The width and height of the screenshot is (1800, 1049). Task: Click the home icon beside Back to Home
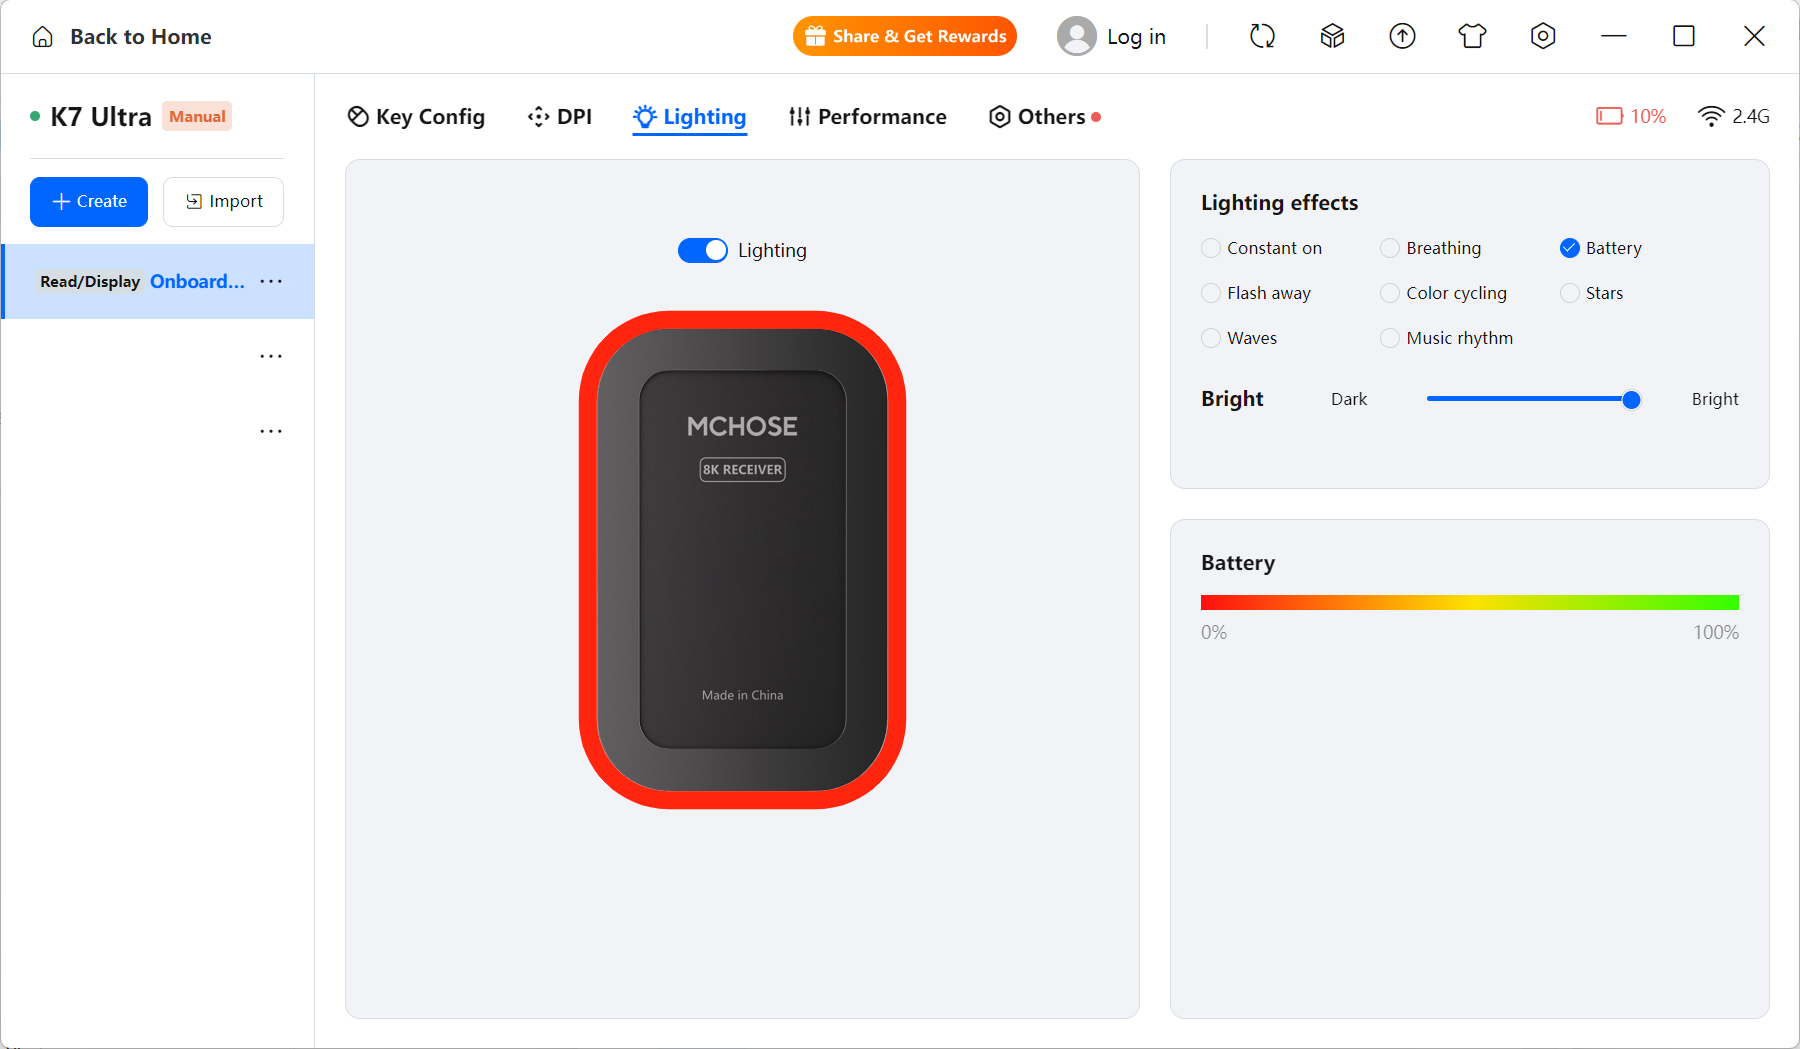tap(43, 37)
